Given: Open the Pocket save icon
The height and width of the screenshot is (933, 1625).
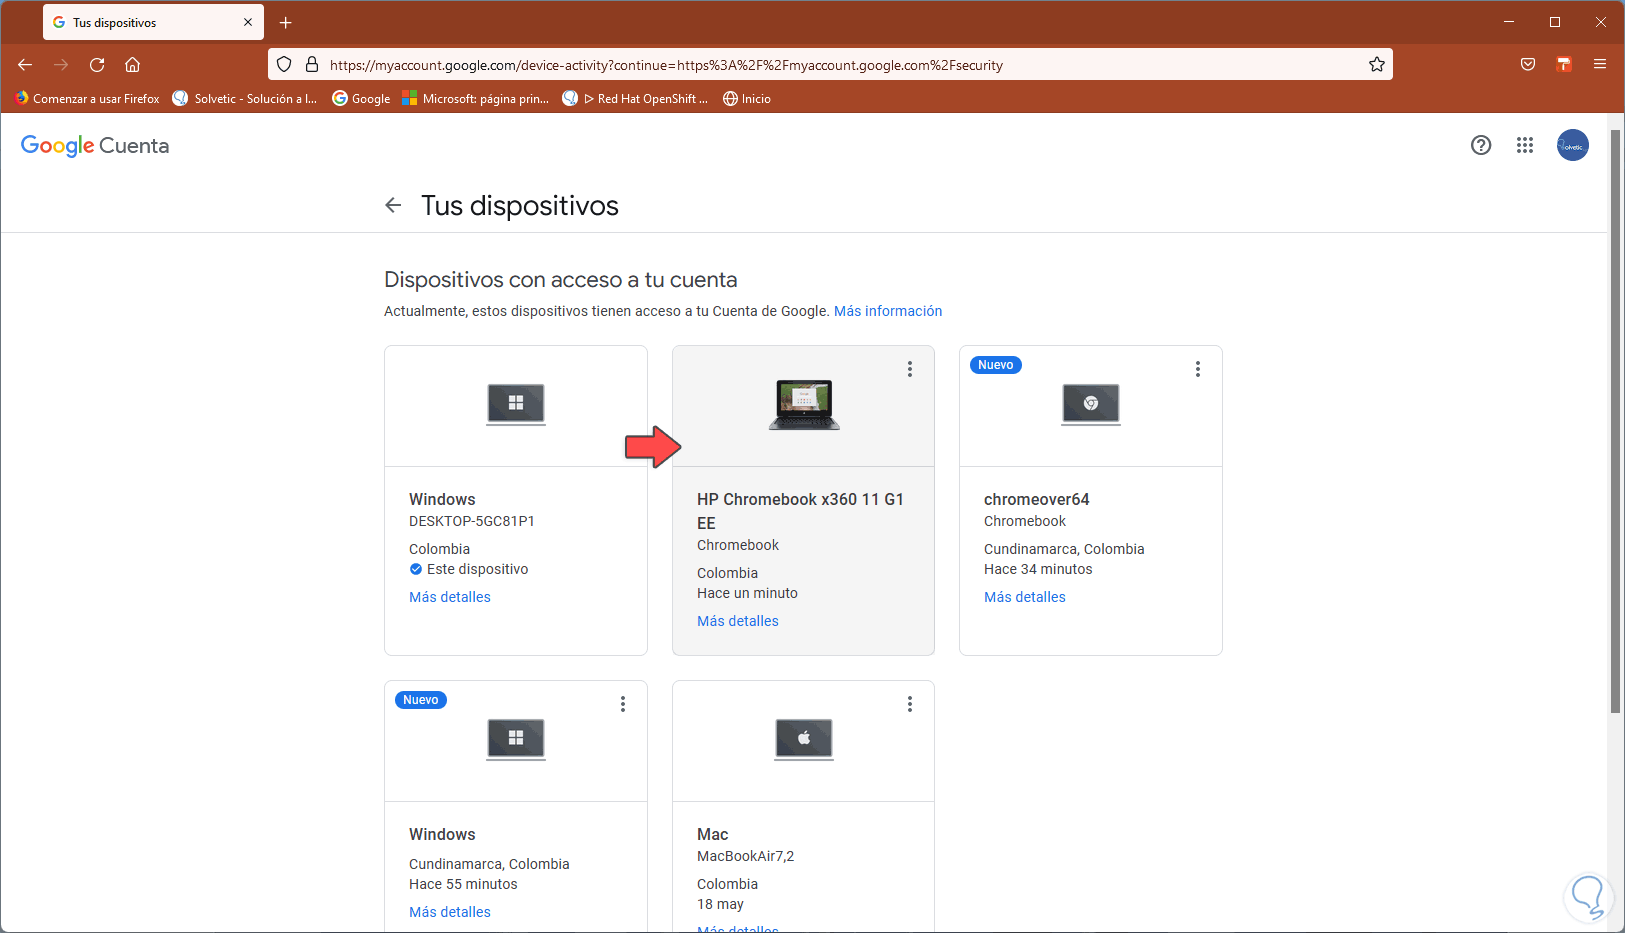Looking at the screenshot, I should pyautogui.click(x=1528, y=65).
